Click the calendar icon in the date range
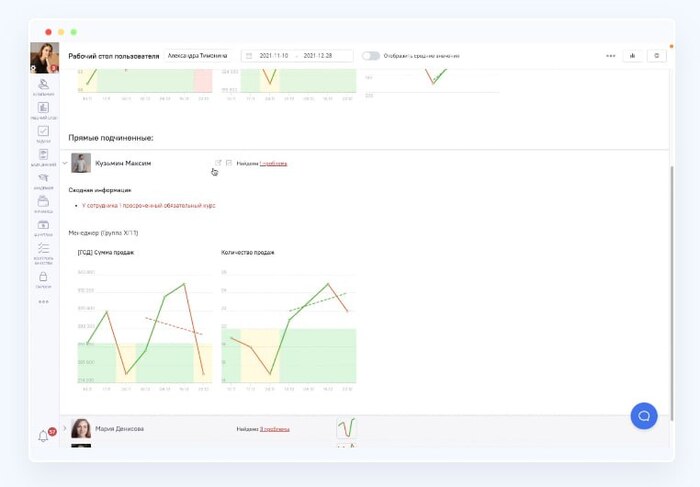Screen dimensions: 700x487 tap(249, 56)
